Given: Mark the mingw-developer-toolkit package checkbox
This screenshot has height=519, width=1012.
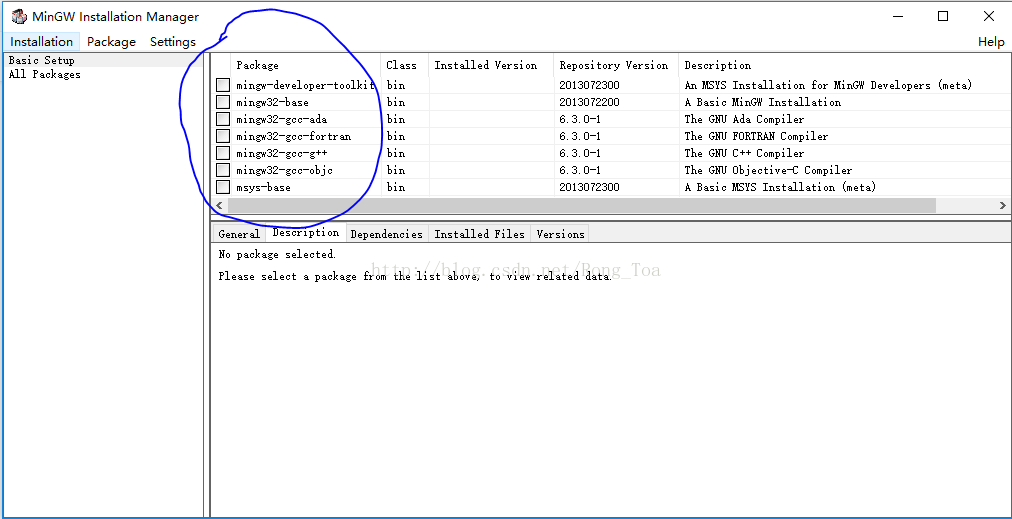Looking at the screenshot, I should coord(223,85).
